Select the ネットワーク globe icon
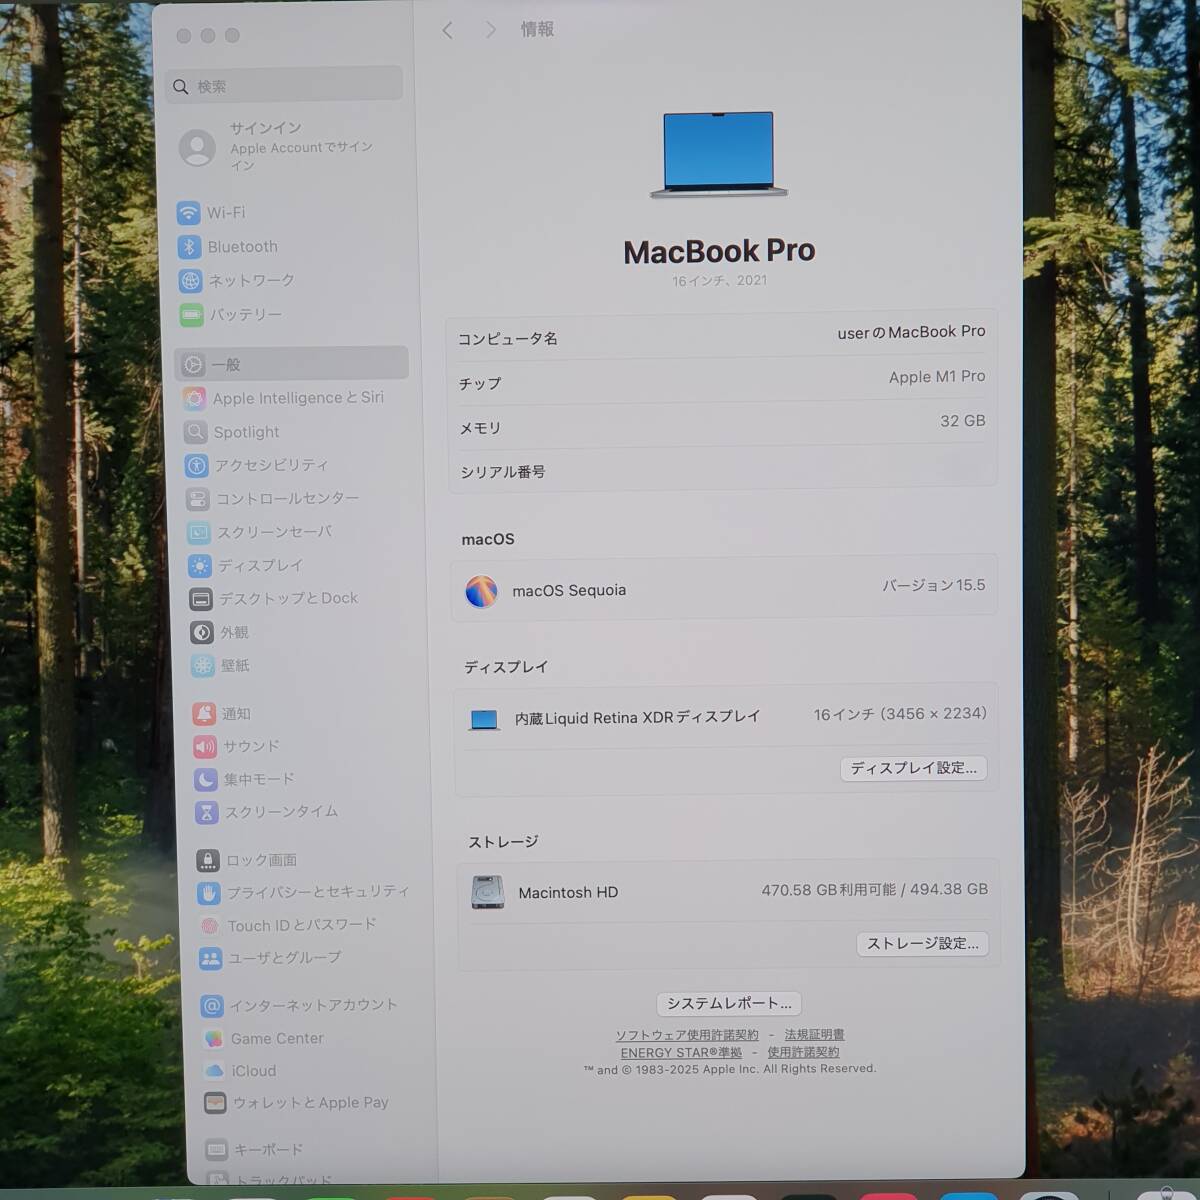 (190, 281)
